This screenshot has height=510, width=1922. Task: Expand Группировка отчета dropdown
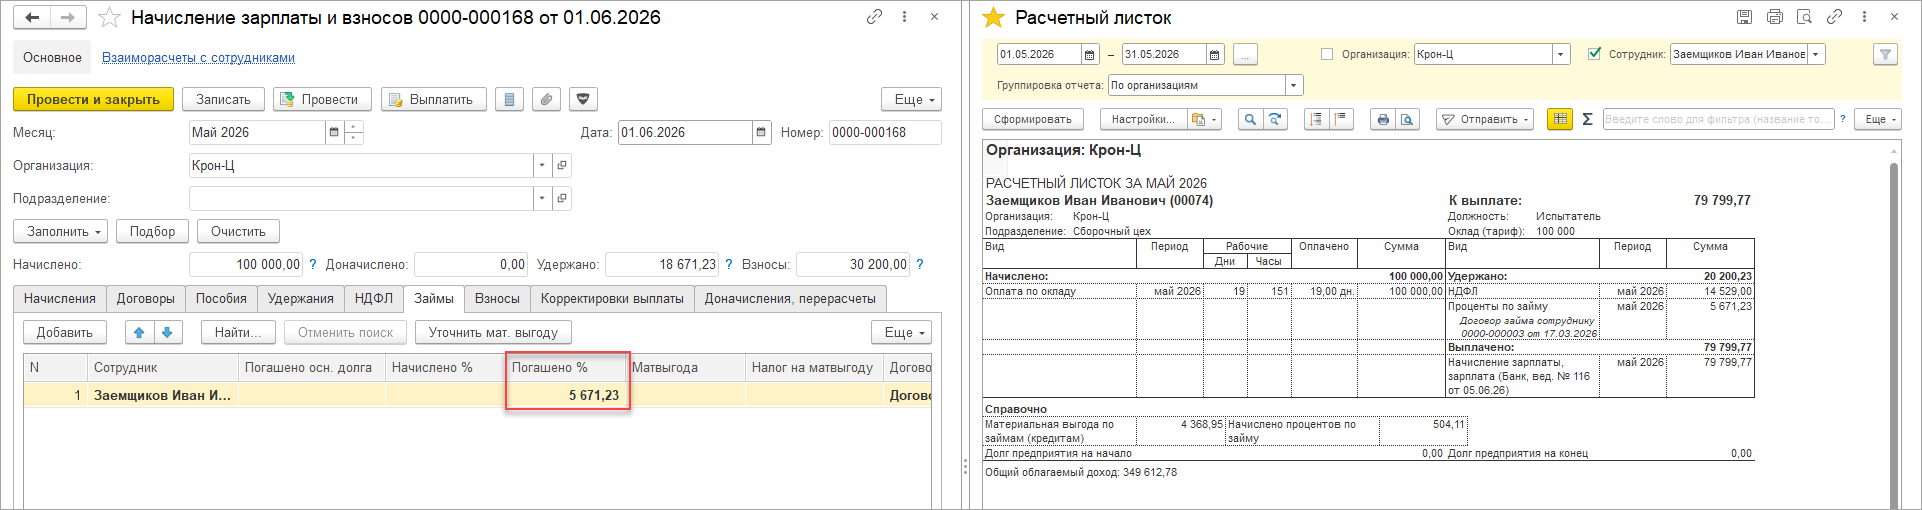1294,85
